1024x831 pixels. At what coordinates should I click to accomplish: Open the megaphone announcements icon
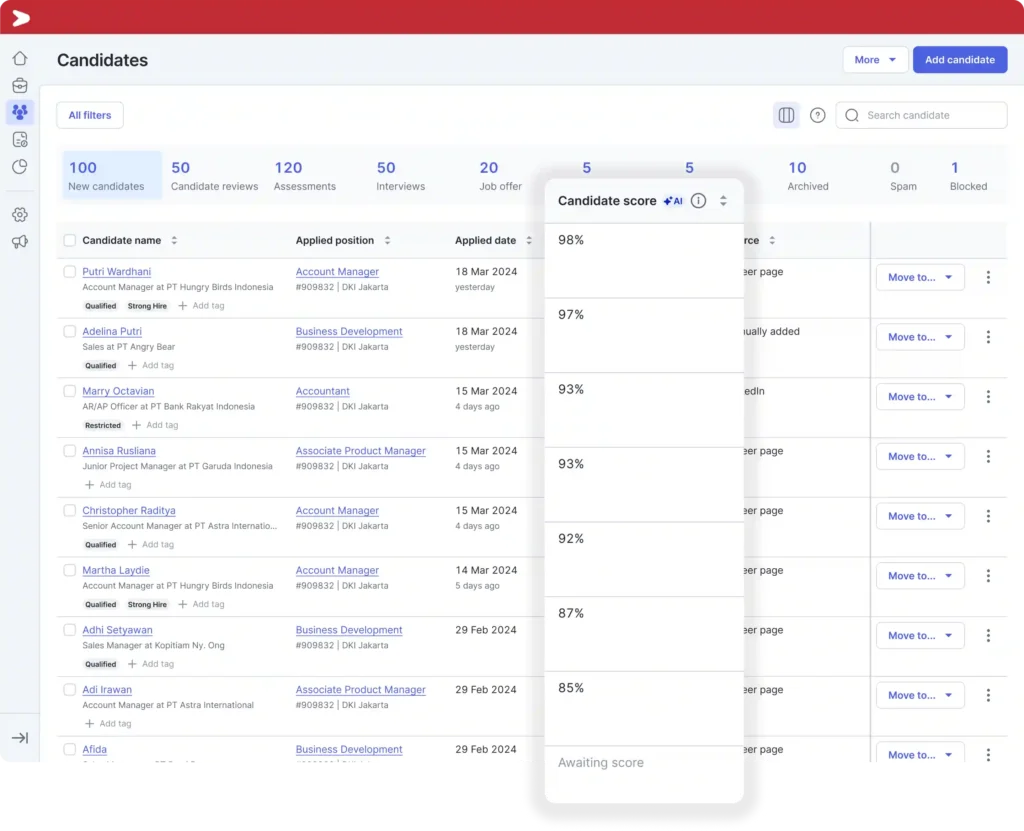pyautogui.click(x=20, y=242)
